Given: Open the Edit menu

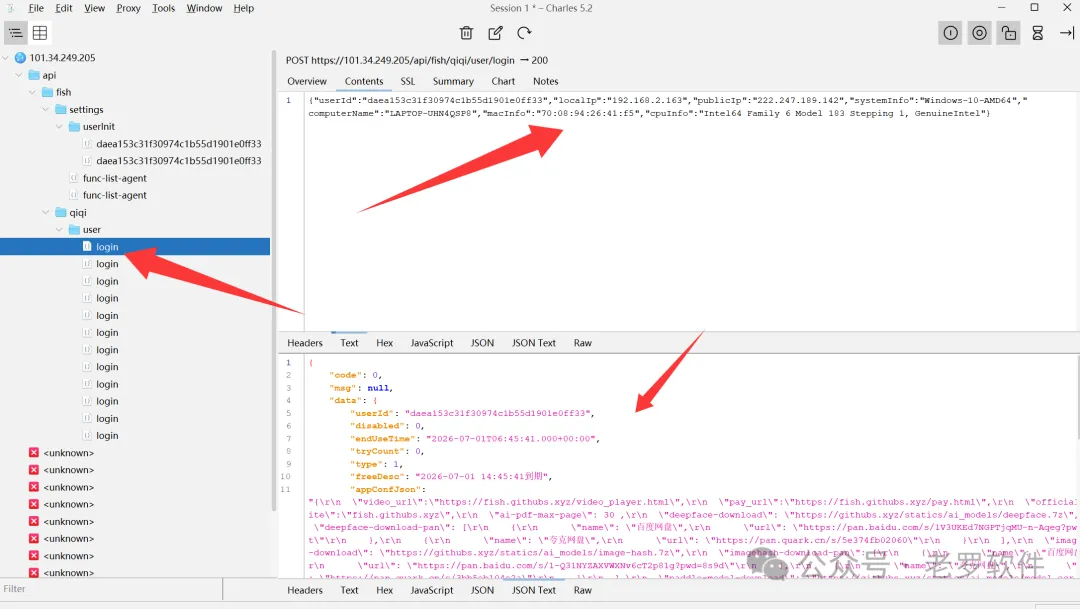Looking at the screenshot, I should [64, 8].
